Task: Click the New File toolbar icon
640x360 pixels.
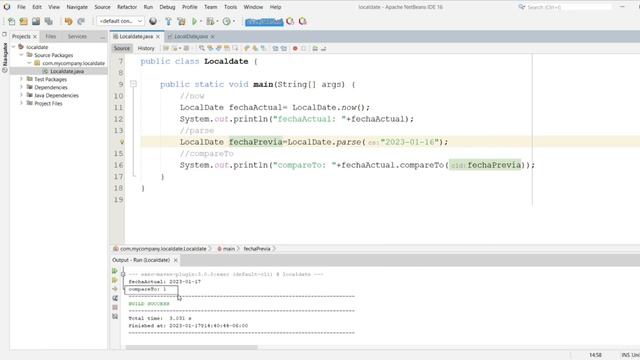Action: (x=11, y=21)
